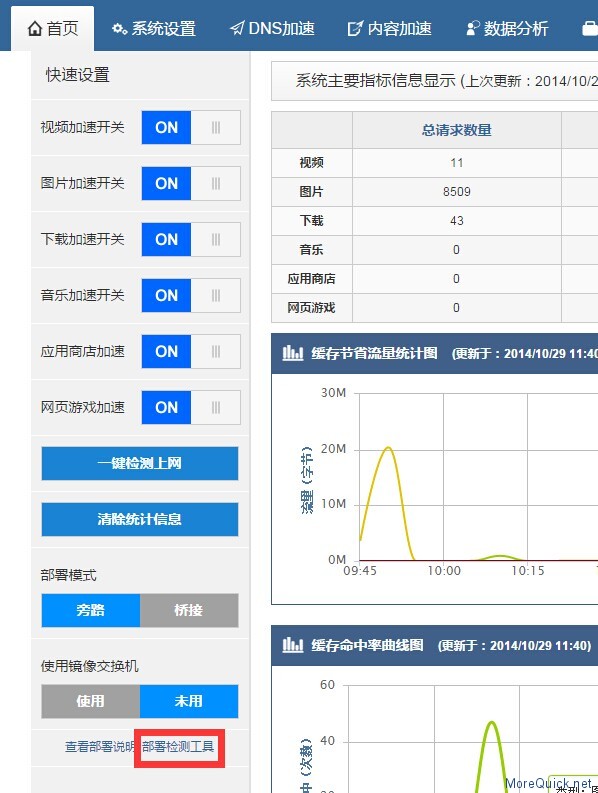Click the 音乐 row label
This screenshot has width=598, height=793.
coord(312,250)
